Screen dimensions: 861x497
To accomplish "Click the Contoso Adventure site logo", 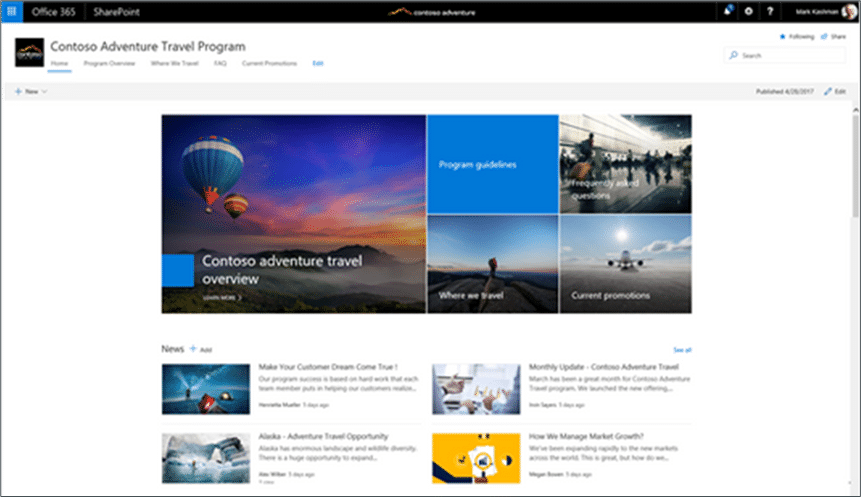I will [x=29, y=53].
